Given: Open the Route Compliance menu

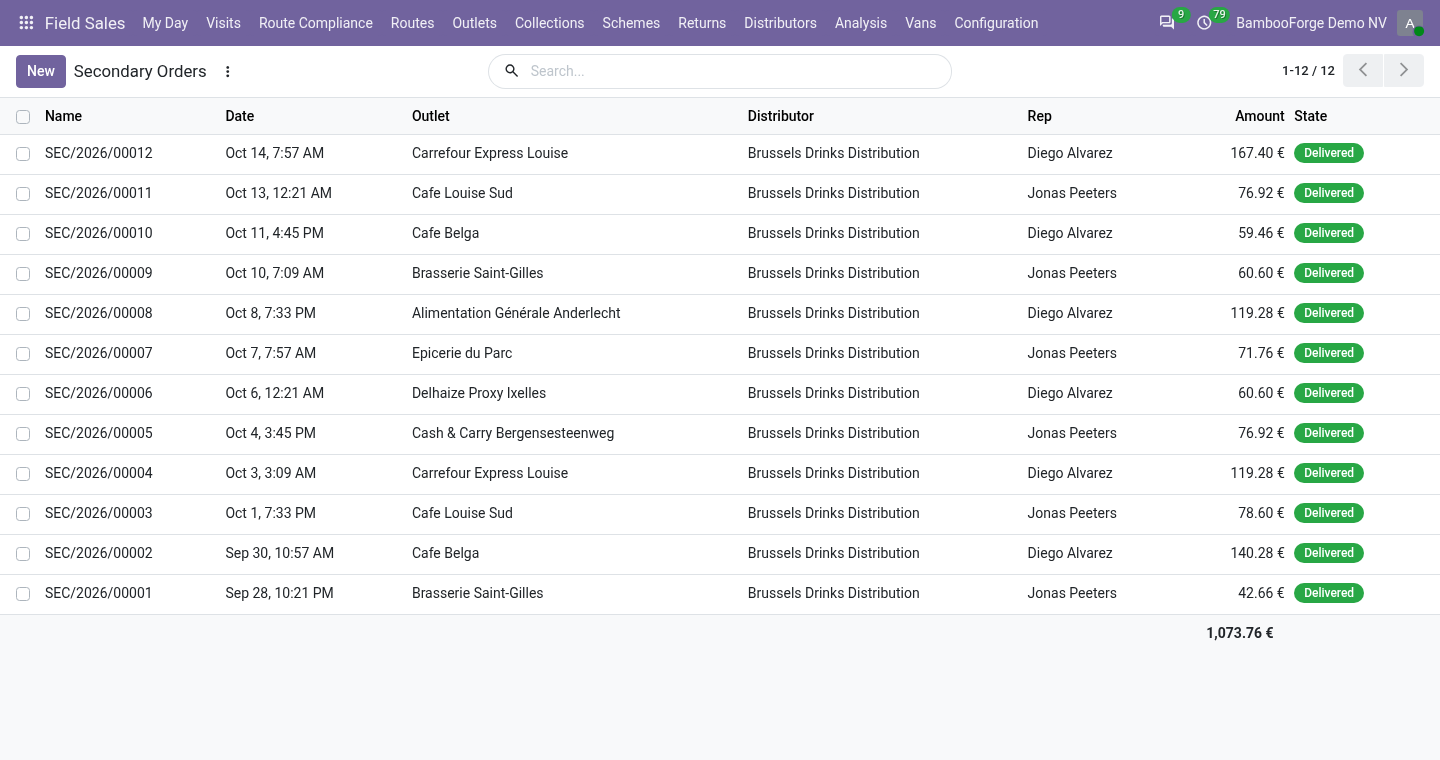Looking at the screenshot, I should pos(316,23).
